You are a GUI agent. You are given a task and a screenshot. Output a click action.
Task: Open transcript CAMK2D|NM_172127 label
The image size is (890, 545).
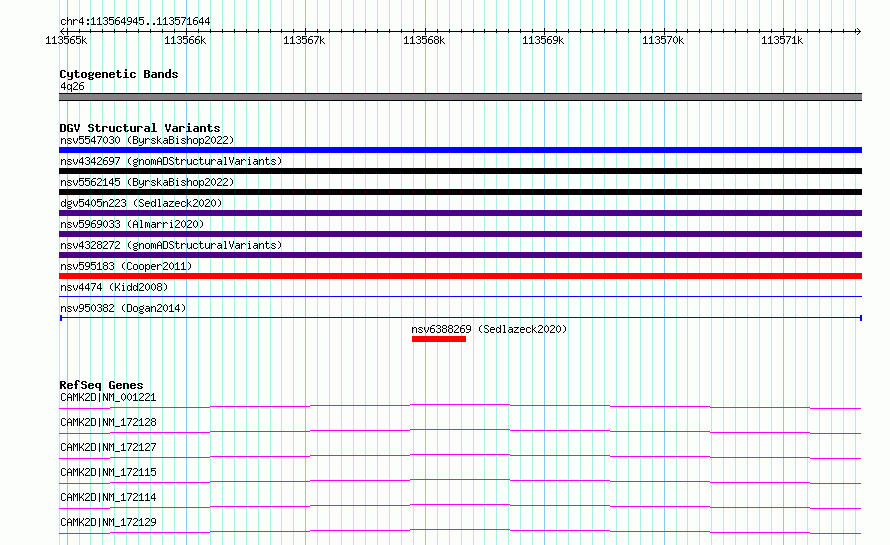pyautogui.click(x=108, y=447)
